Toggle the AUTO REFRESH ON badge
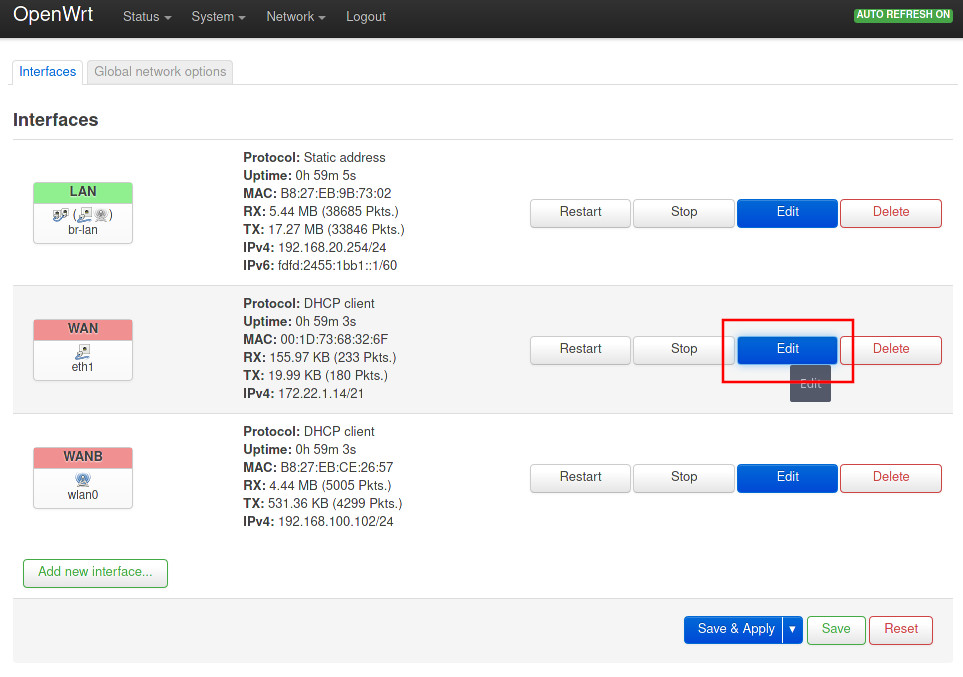 tap(903, 15)
